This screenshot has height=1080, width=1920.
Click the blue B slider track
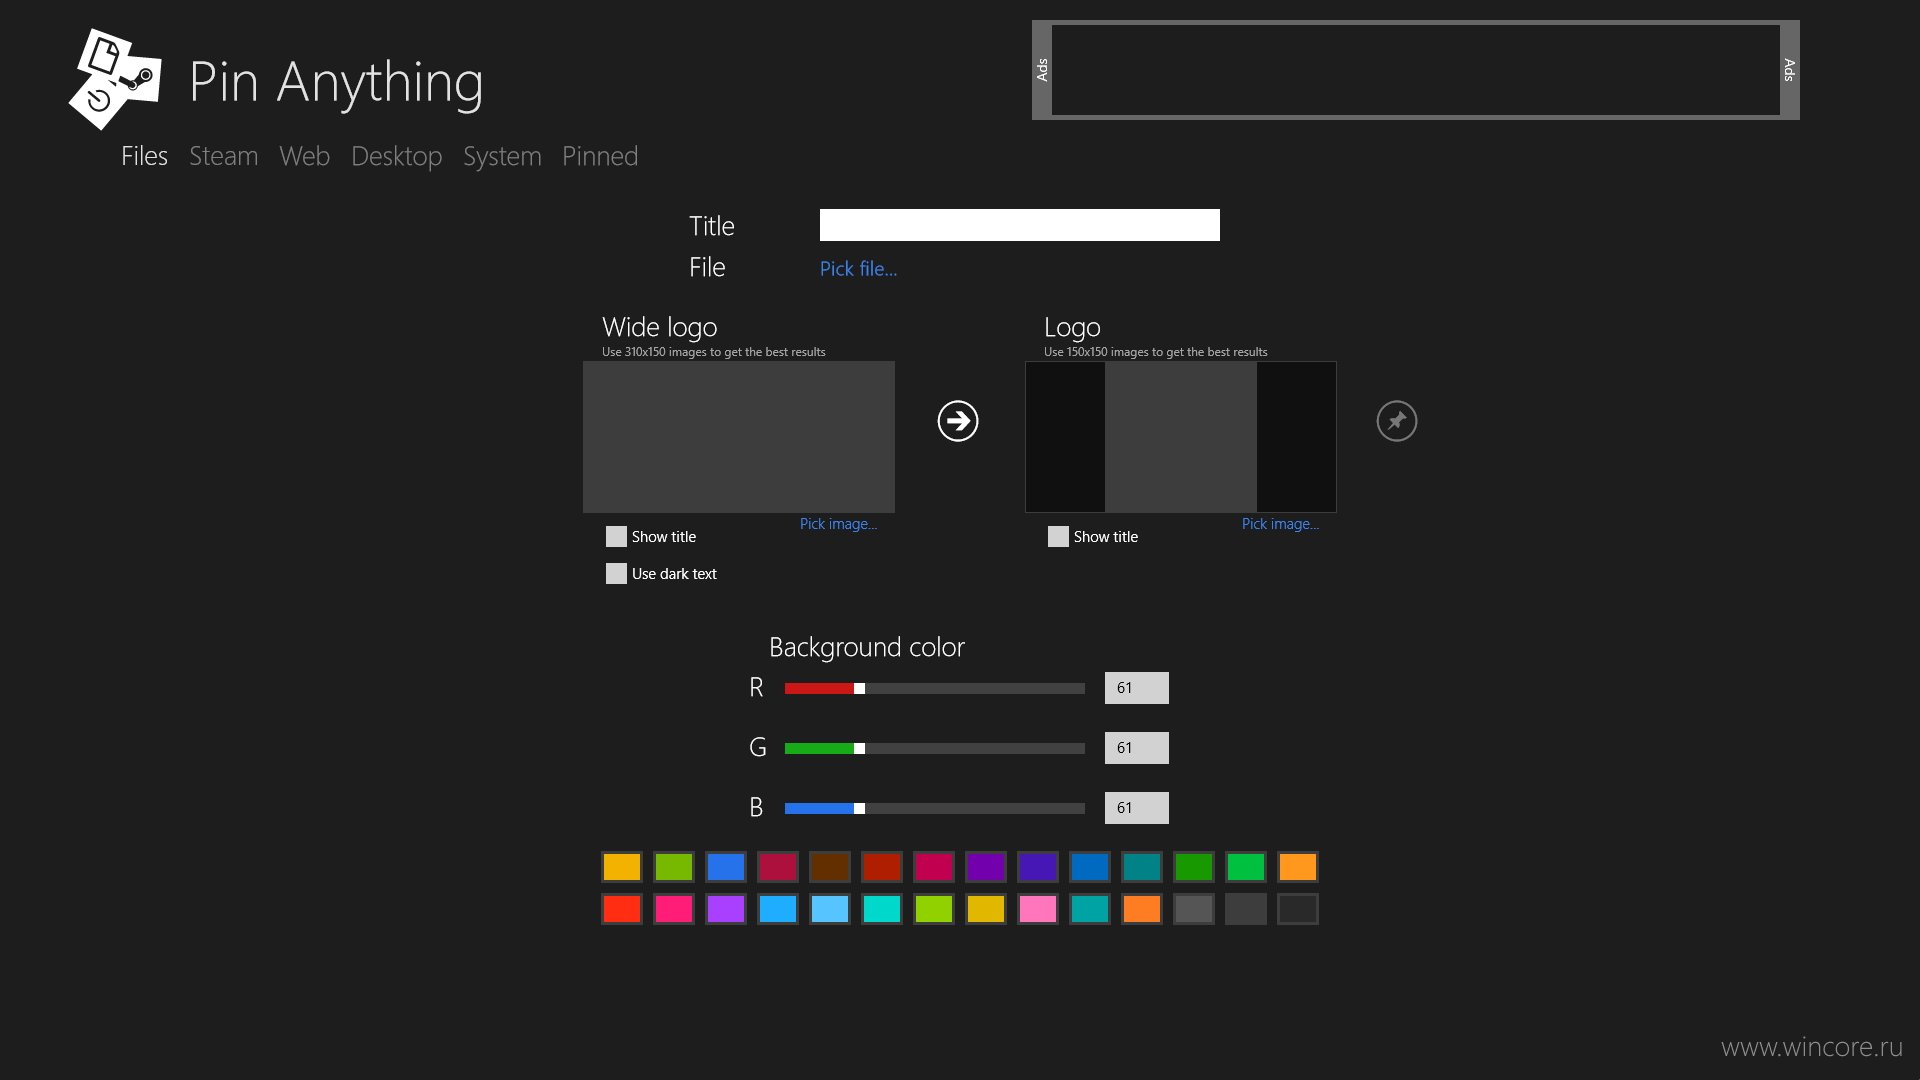coord(935,808)
